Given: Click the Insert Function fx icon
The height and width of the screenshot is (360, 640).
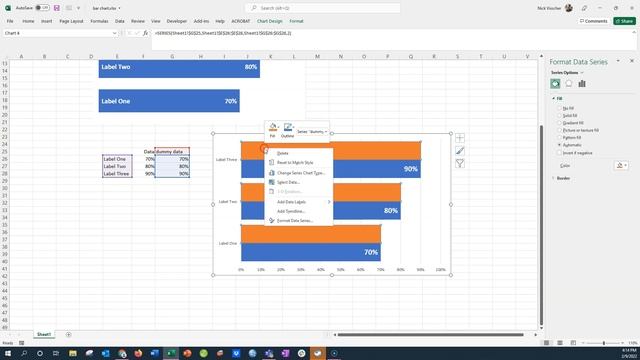Looking at the screenshot, I should (x=145, y=33).
